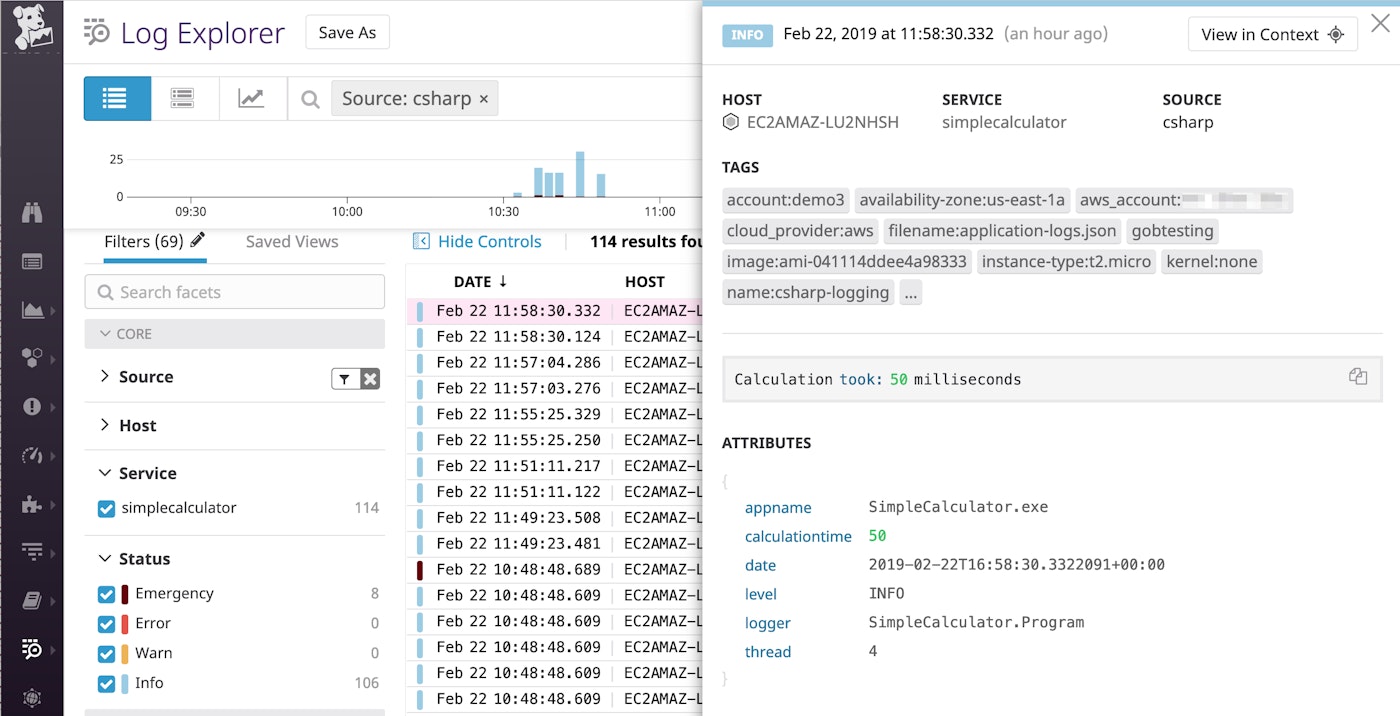Click Hide Controls
The height and width of the screenshot is (716, 1400).
(x=478, y=242)
